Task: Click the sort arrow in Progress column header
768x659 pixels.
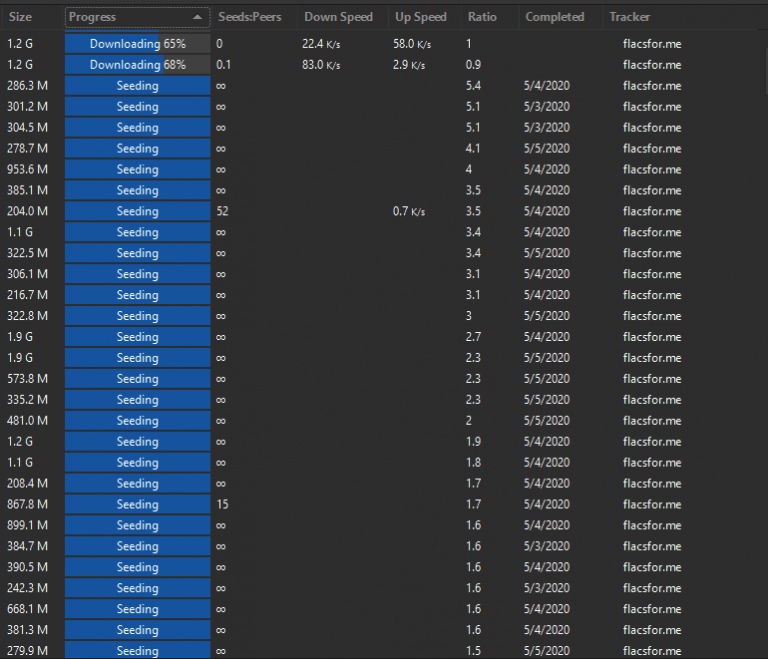Action: pyautogui.click(x=198, y=17)
